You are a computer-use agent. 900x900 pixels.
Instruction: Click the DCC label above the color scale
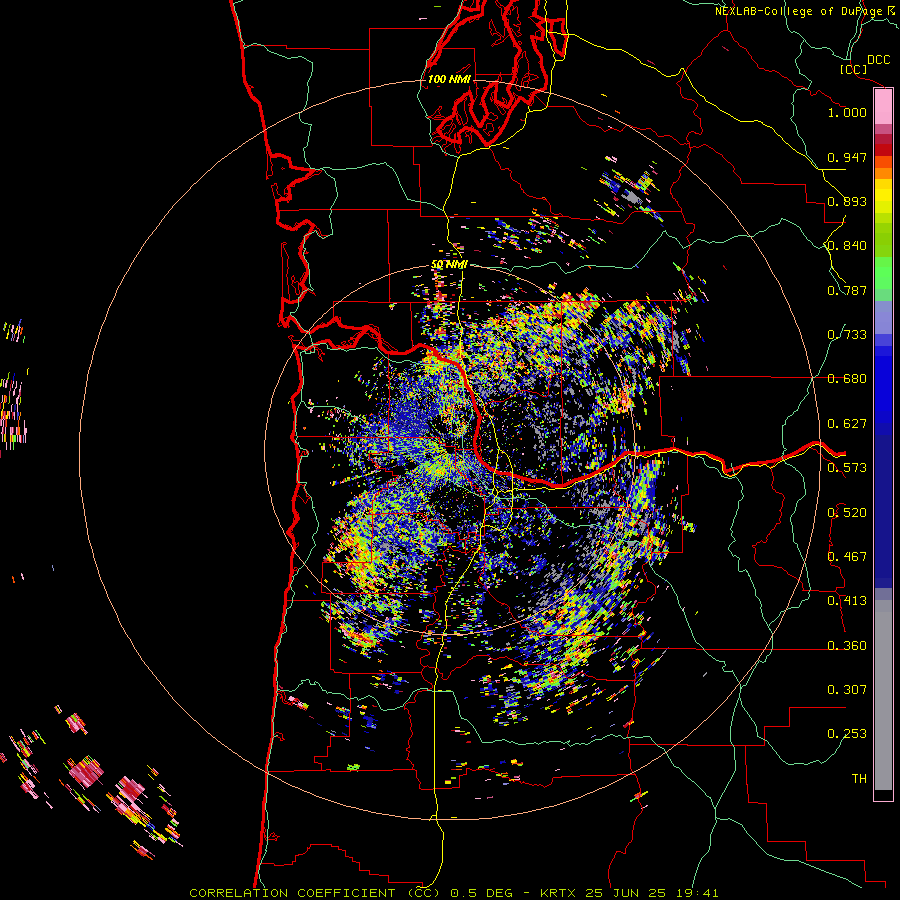pyautogui.click(x=878, y=60)
